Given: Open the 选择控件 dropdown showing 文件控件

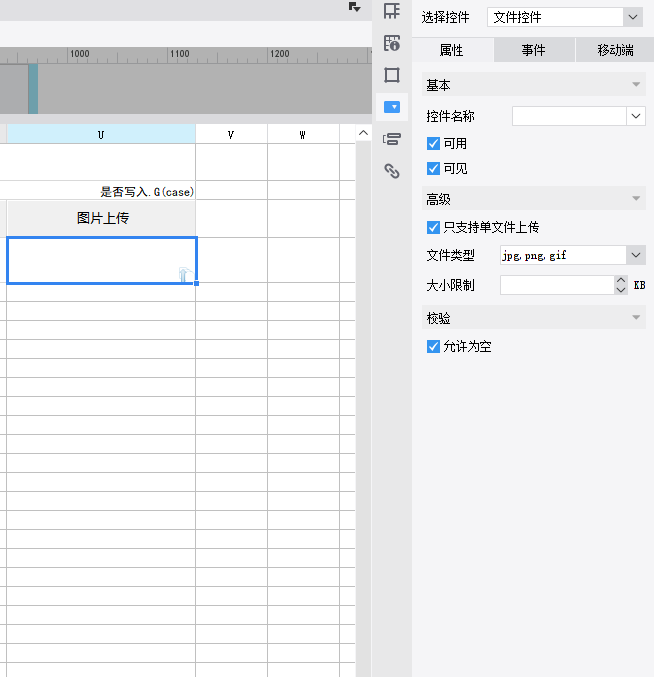Looking at the screenshot, I should (x=565, y=17).
